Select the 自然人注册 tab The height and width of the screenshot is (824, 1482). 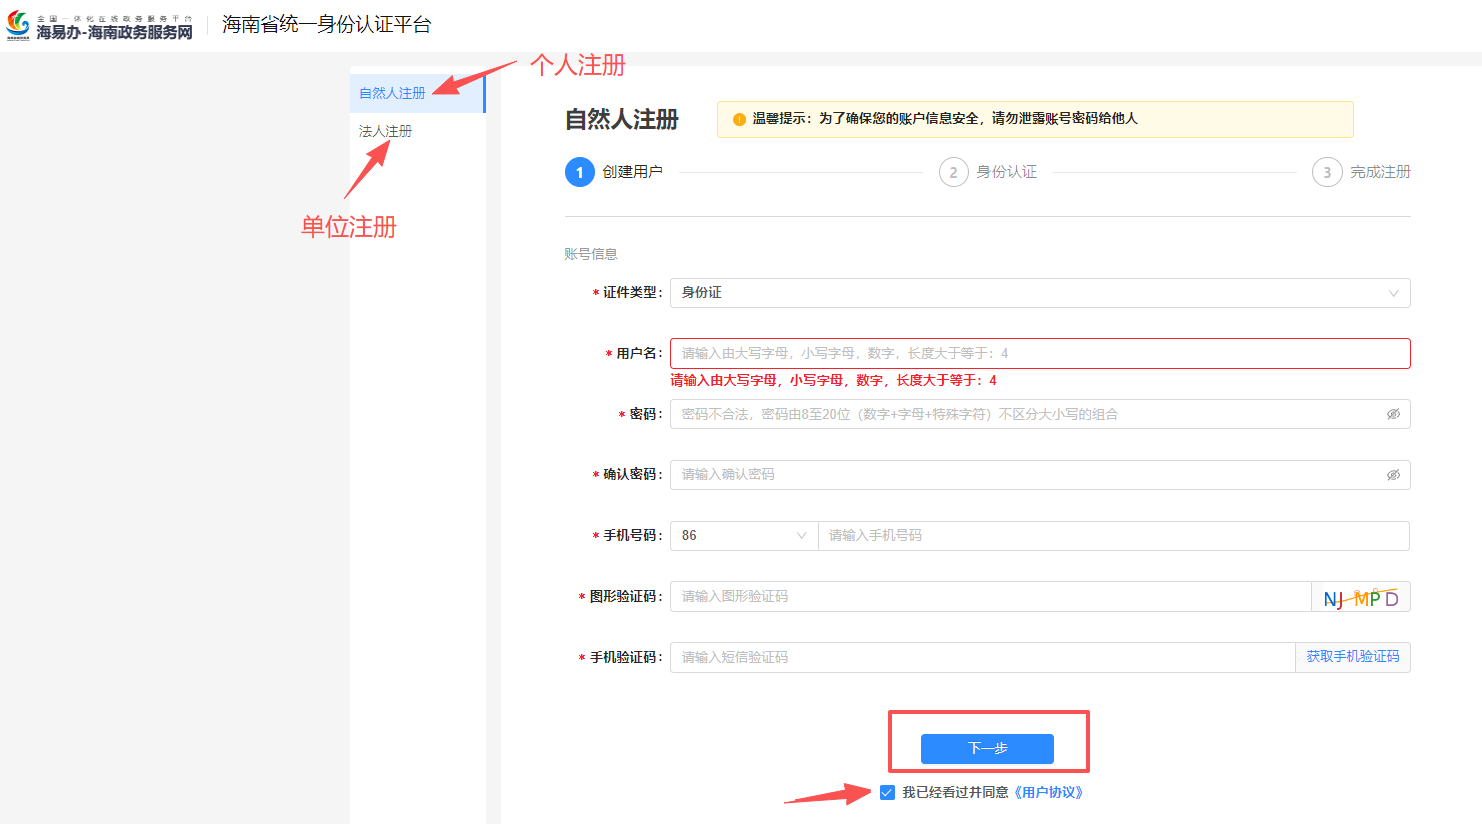pos(389,91)
